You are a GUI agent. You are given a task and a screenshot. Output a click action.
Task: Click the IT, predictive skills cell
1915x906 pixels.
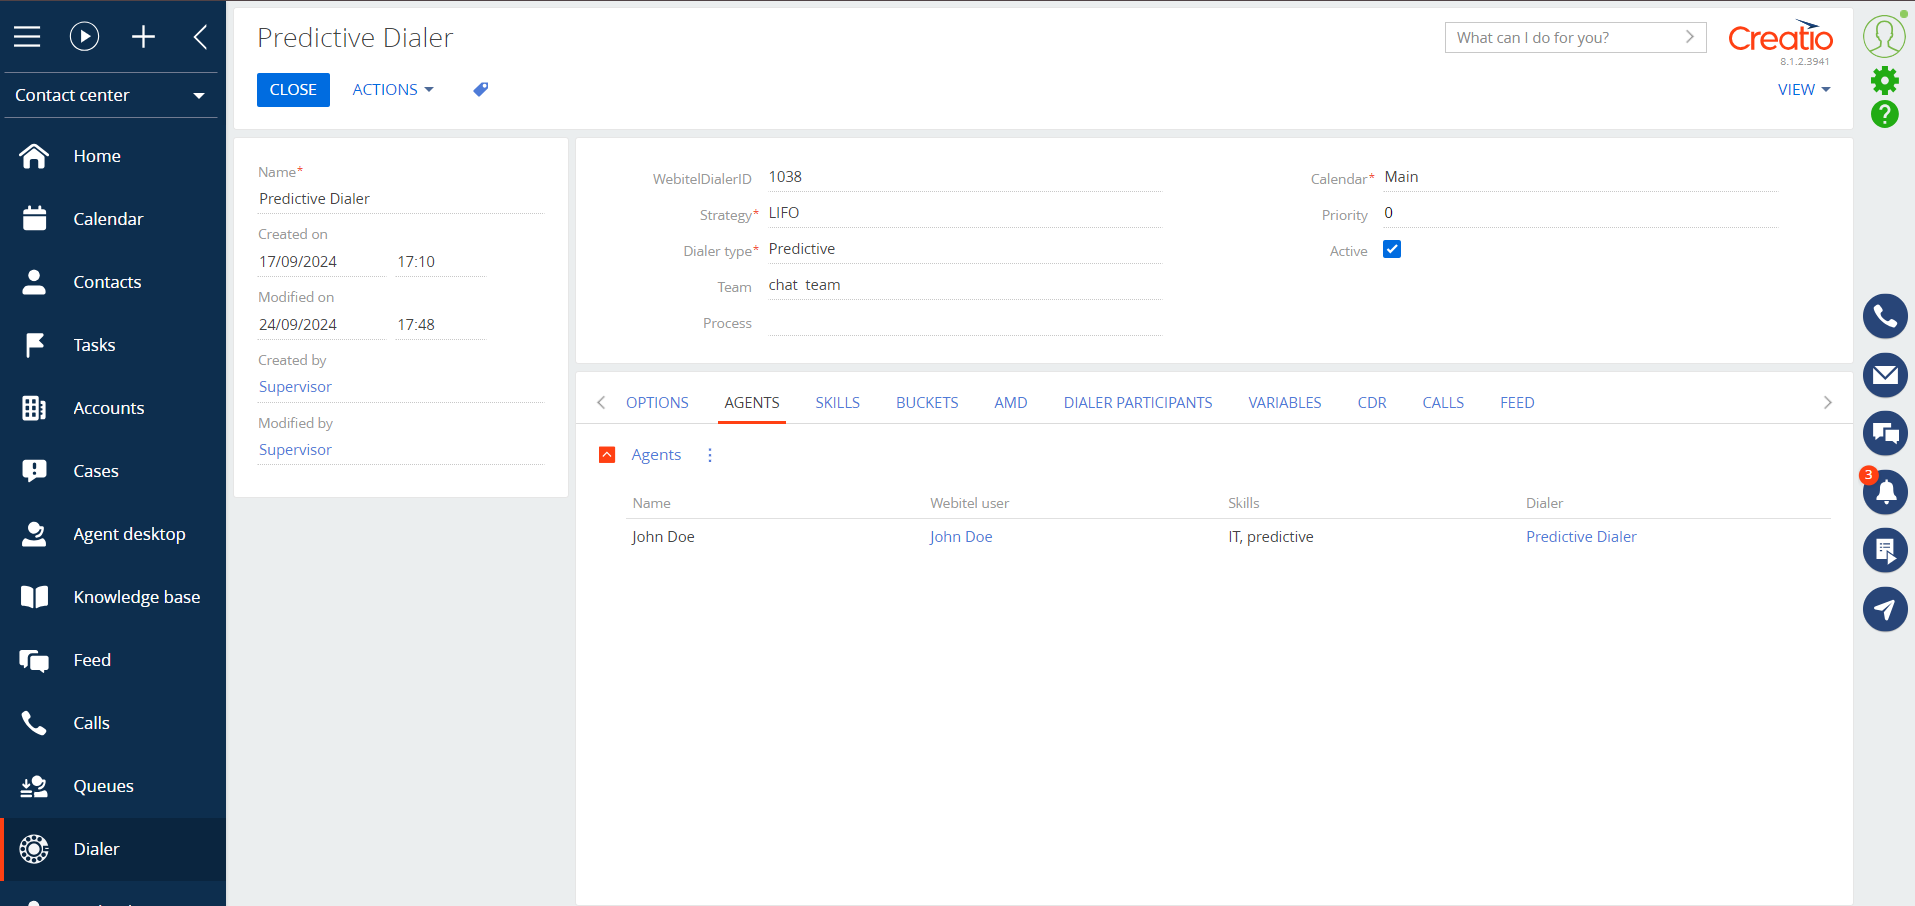(x=1271, y=537)
